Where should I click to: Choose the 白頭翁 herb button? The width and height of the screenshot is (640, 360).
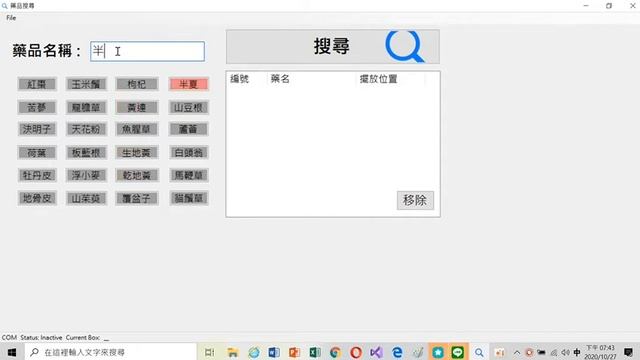[x=189, y=153]
